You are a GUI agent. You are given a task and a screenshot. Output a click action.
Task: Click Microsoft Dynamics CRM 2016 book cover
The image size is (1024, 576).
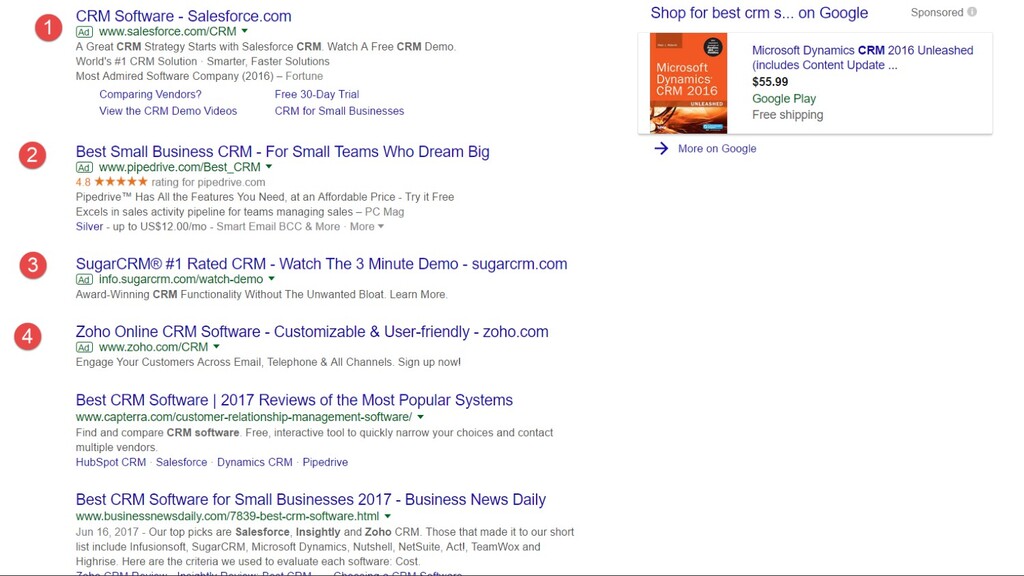tap(688, 84)
